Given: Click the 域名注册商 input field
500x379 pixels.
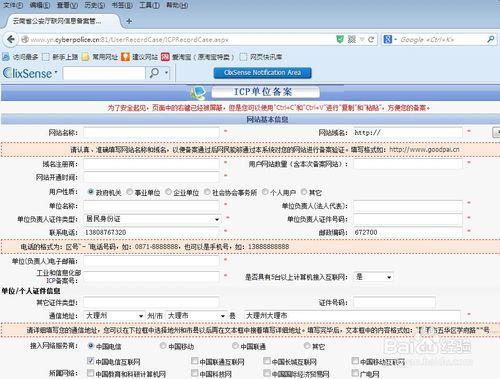Looking at the screenshot, I should coord(151,164).
